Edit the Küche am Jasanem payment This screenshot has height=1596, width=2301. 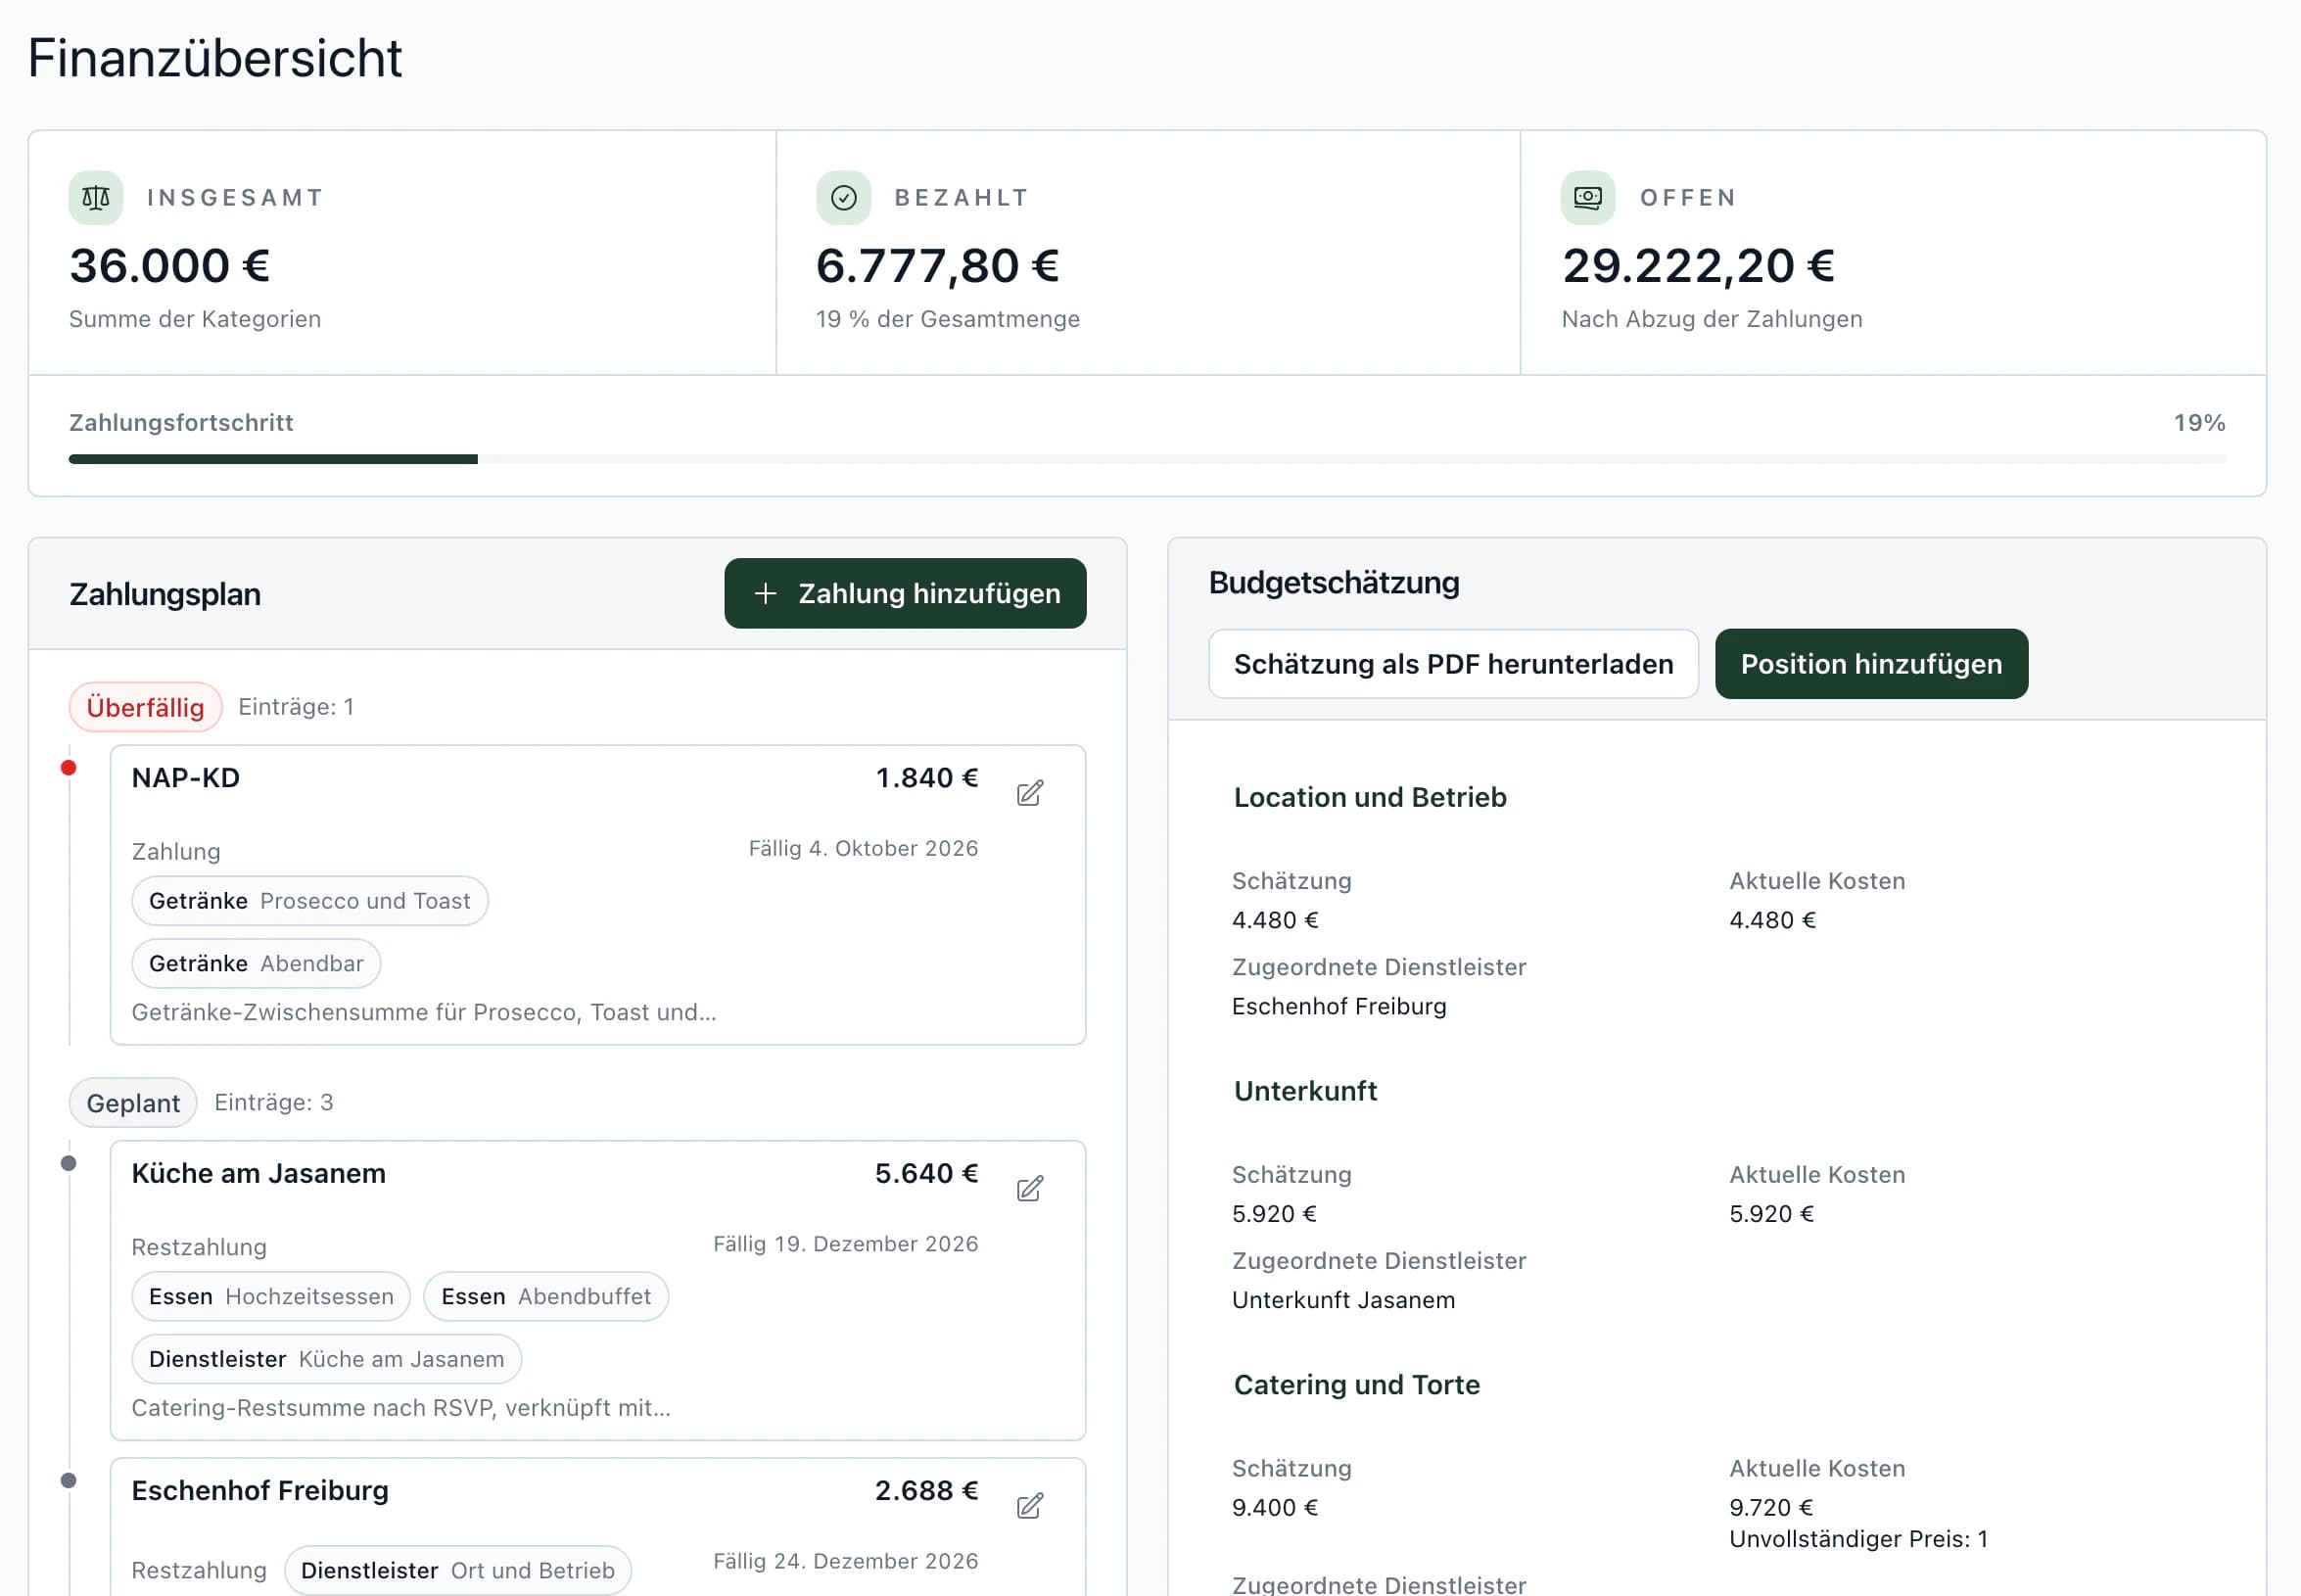click(1030, 1189)
